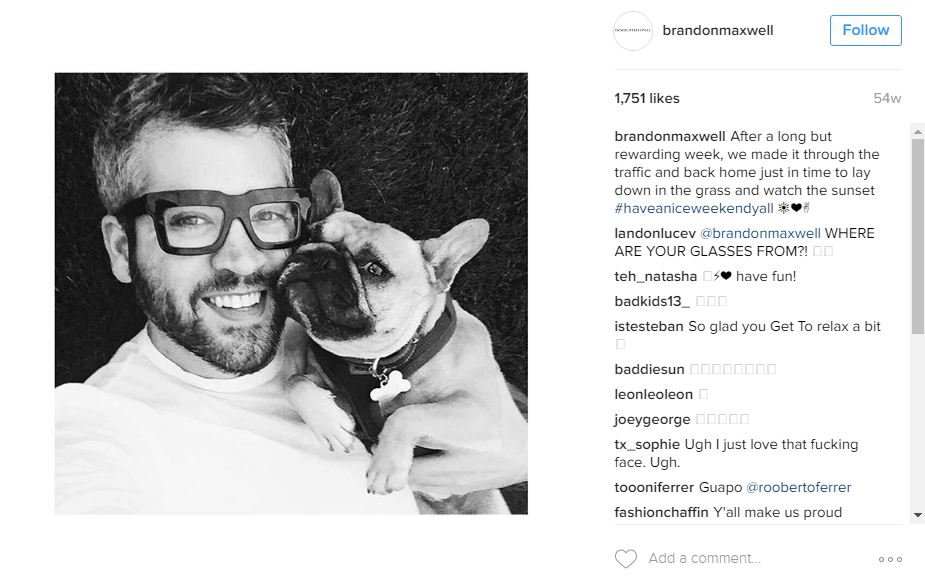Screen dimensions: 925x588
Task: Open the black and white selfie photo
Action: (291, 293)
